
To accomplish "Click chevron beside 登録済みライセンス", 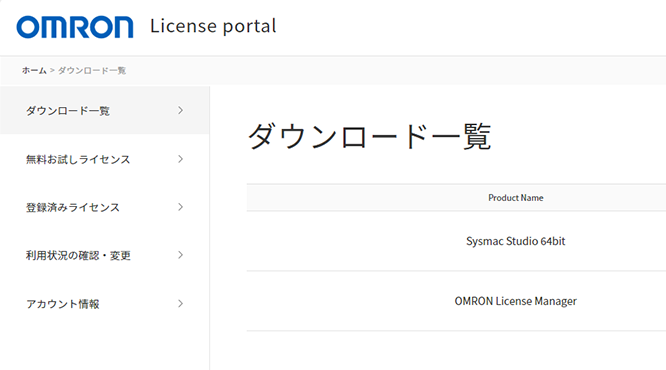I will (181, 207).
